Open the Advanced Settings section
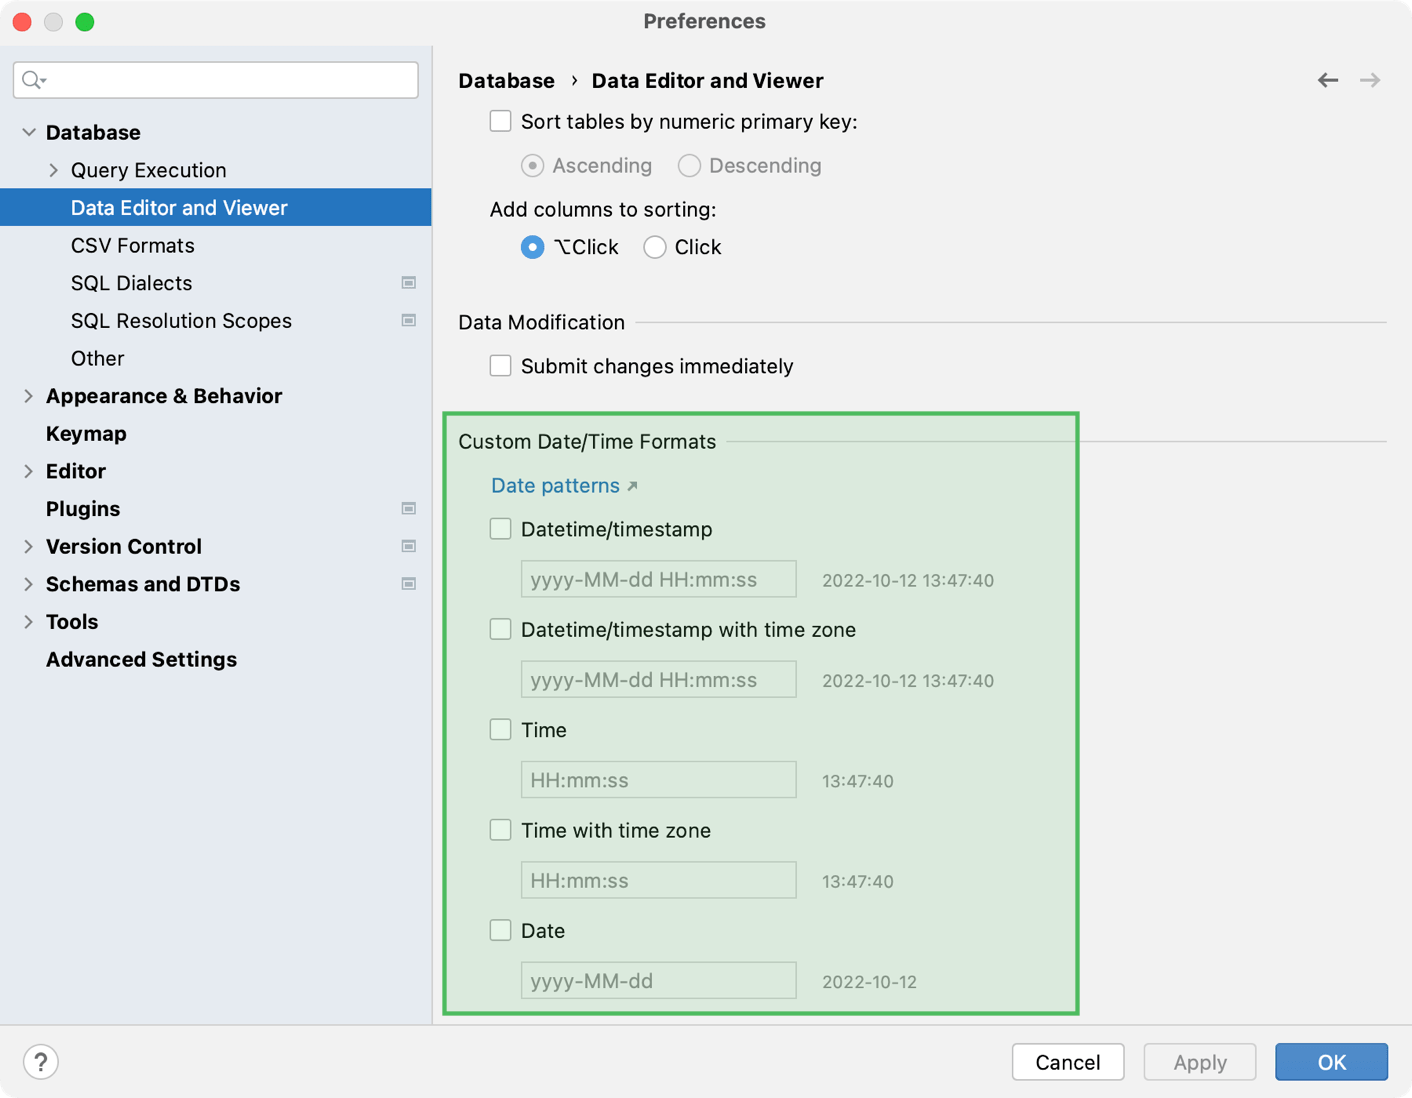The image size is (1412, 1098). 141,659
